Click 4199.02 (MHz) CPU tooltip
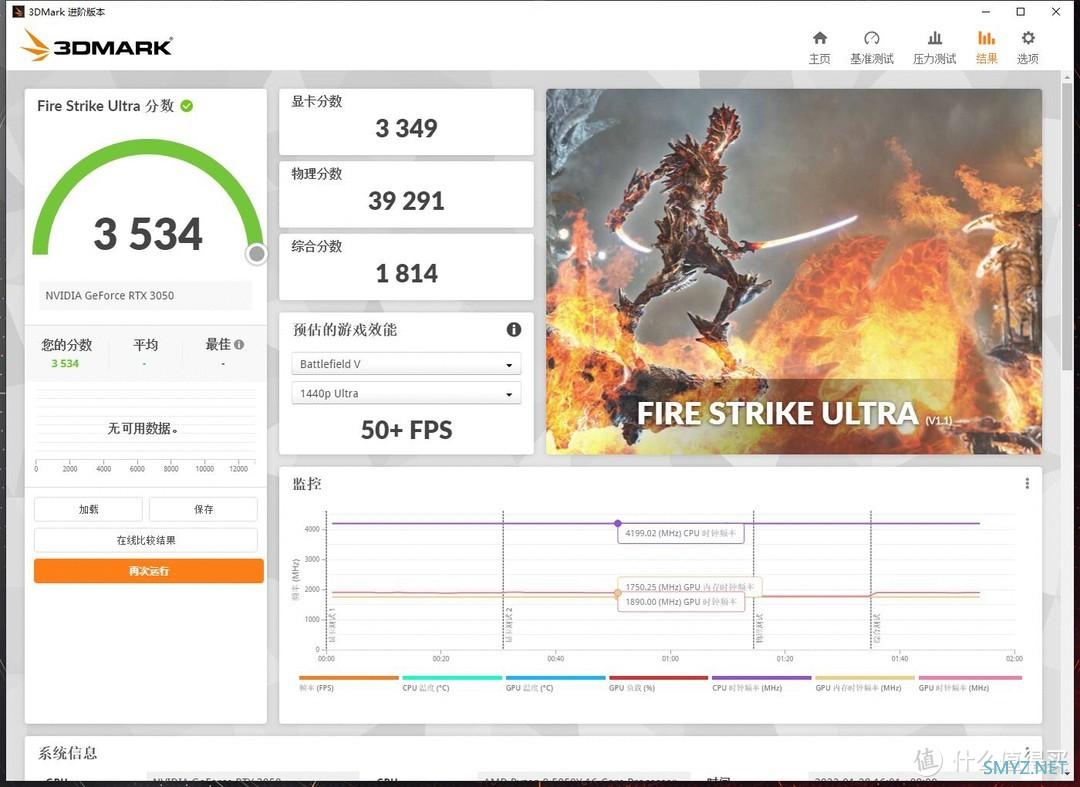The image size is (1080, 787). pos(681,533)
